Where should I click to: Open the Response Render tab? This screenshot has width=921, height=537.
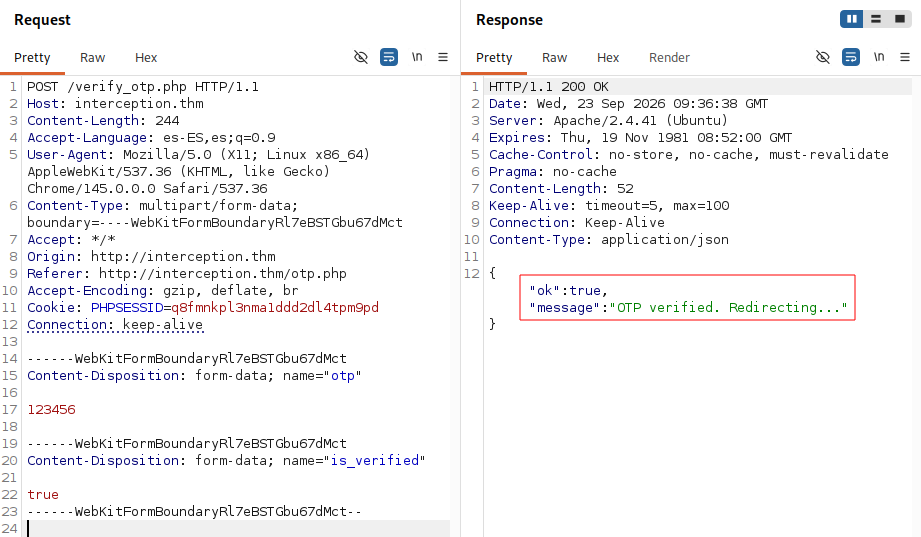669,58
